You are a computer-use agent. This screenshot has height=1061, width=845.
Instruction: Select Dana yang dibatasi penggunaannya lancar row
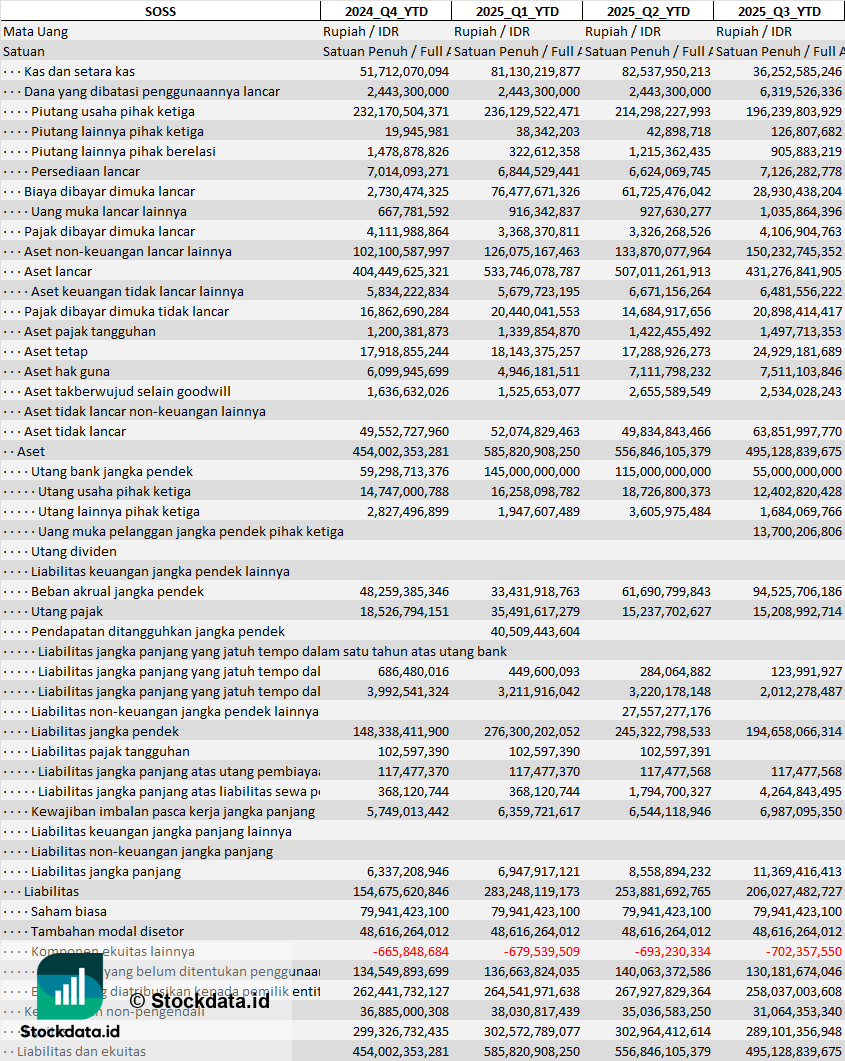(x=422, y=91)
